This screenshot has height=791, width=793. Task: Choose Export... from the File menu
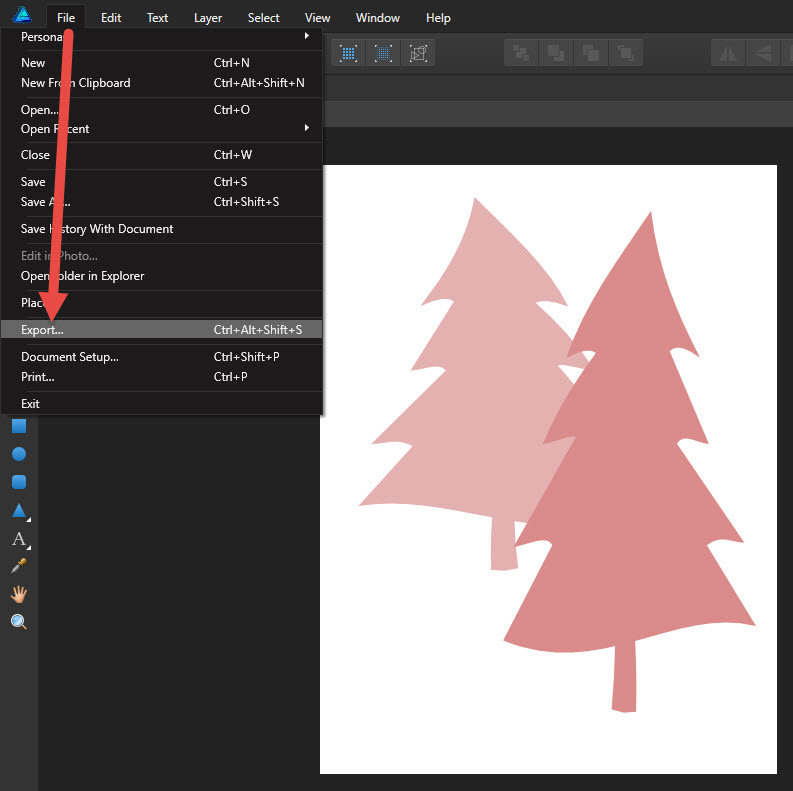click(42, 330)
